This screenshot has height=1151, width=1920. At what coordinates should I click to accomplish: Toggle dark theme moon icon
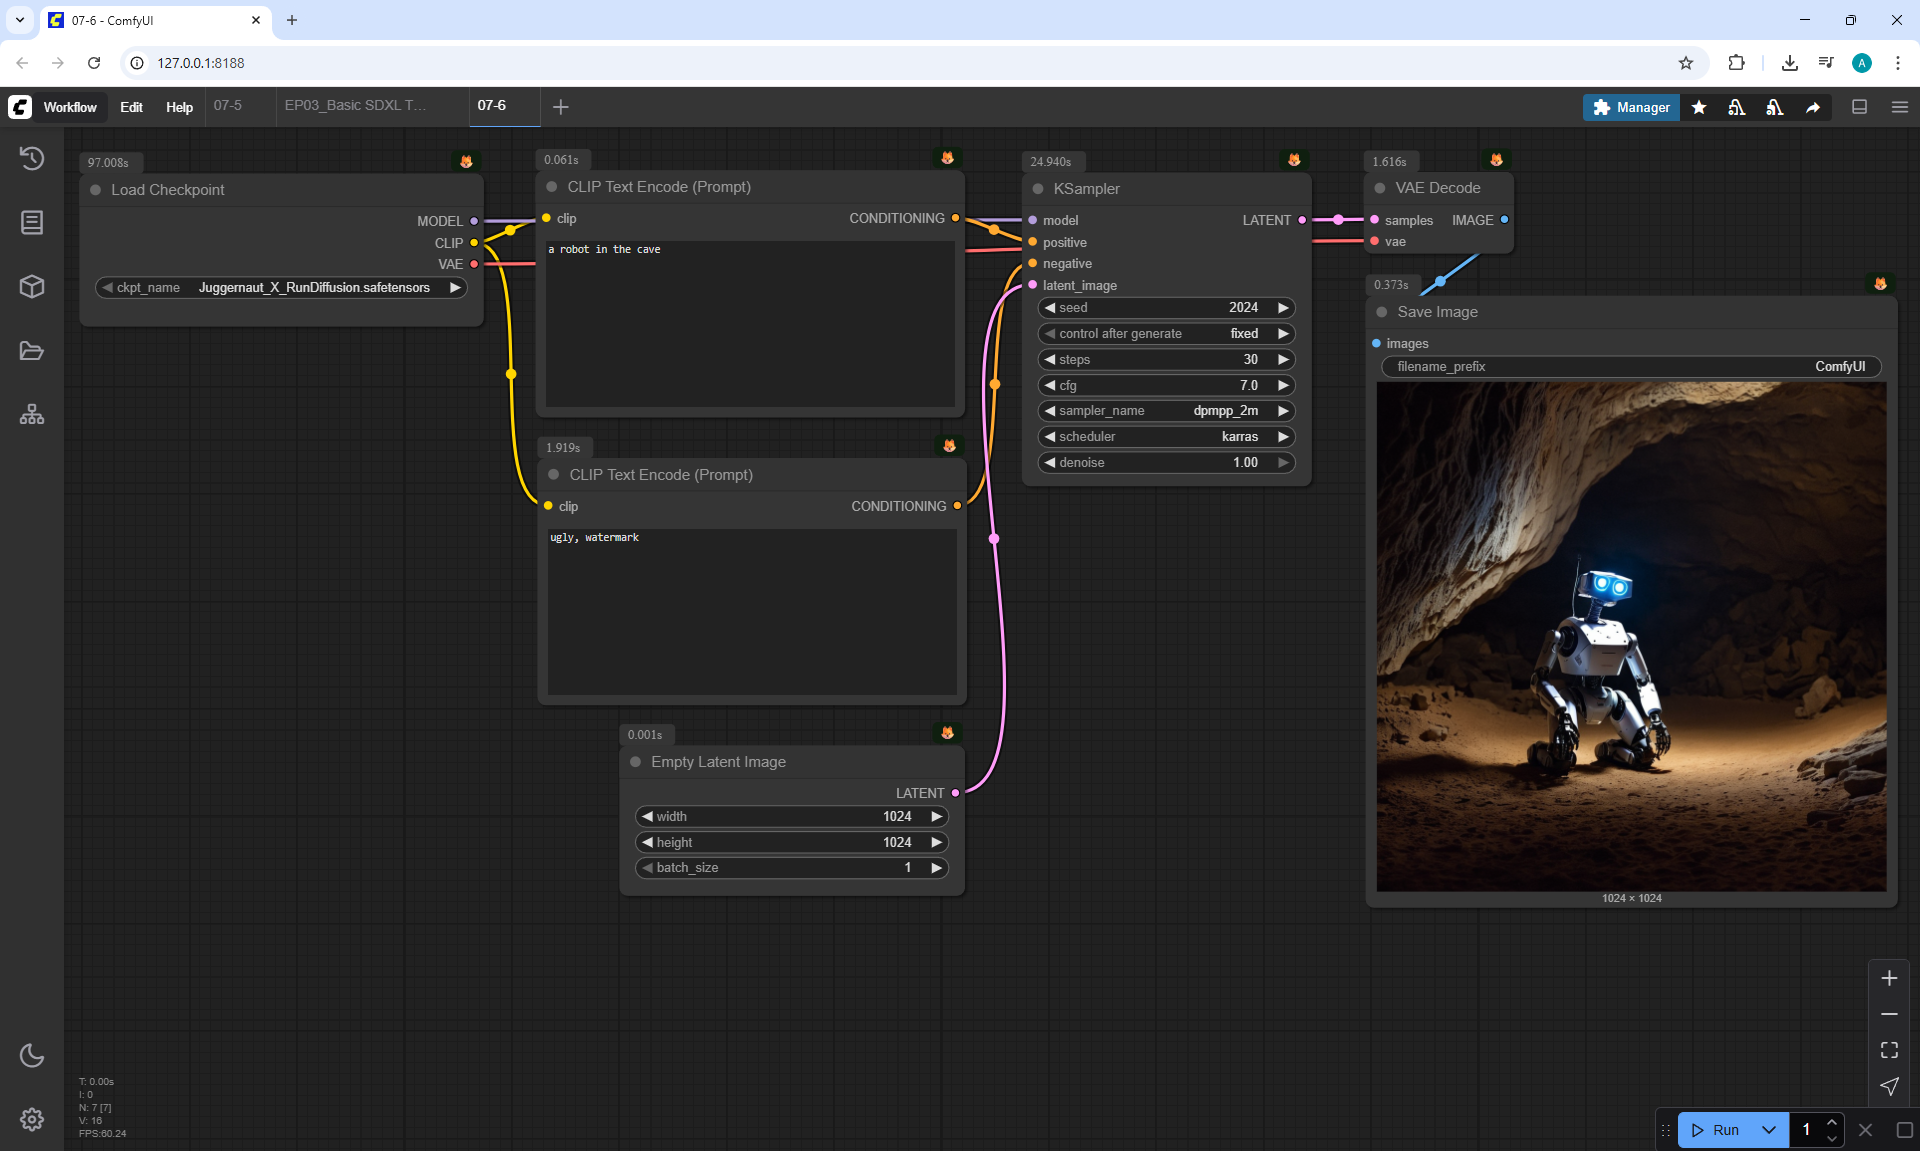click(32, 1055)
